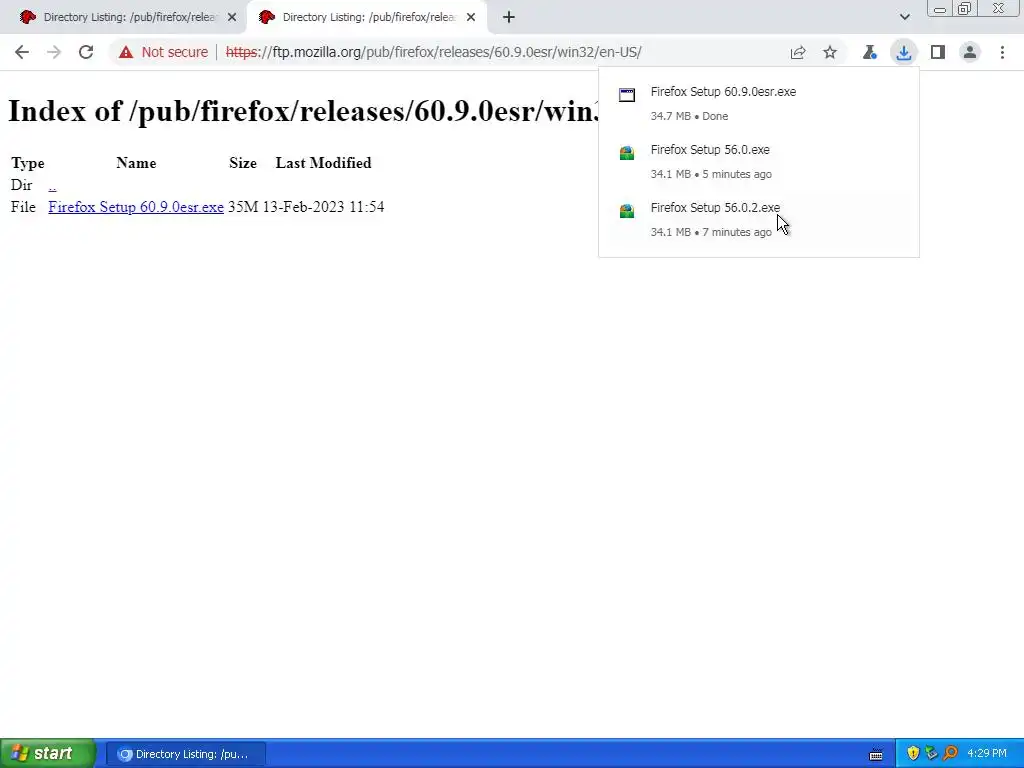Screen dimensions: 1024x768
Task: Click the '13-Feb-2023 11:54' date cell
Action: pos(323,207)
